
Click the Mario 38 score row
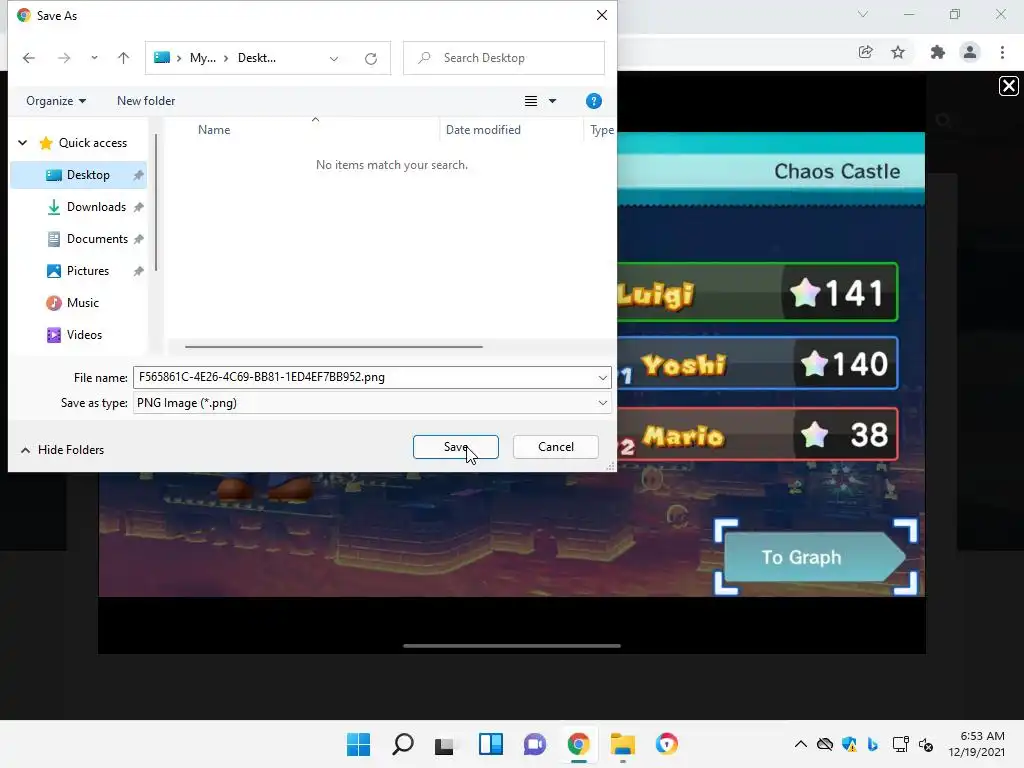(x=758, y=434)
